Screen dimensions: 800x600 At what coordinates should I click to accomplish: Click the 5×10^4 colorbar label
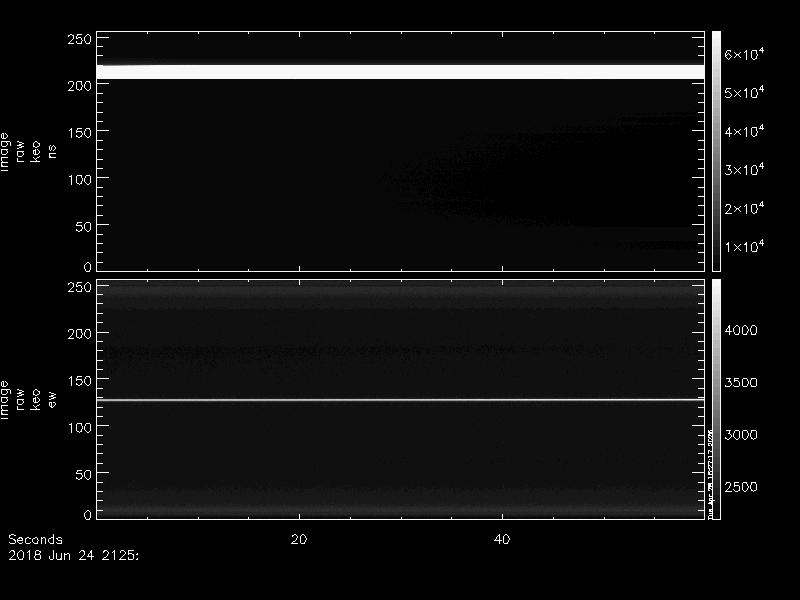744,92
